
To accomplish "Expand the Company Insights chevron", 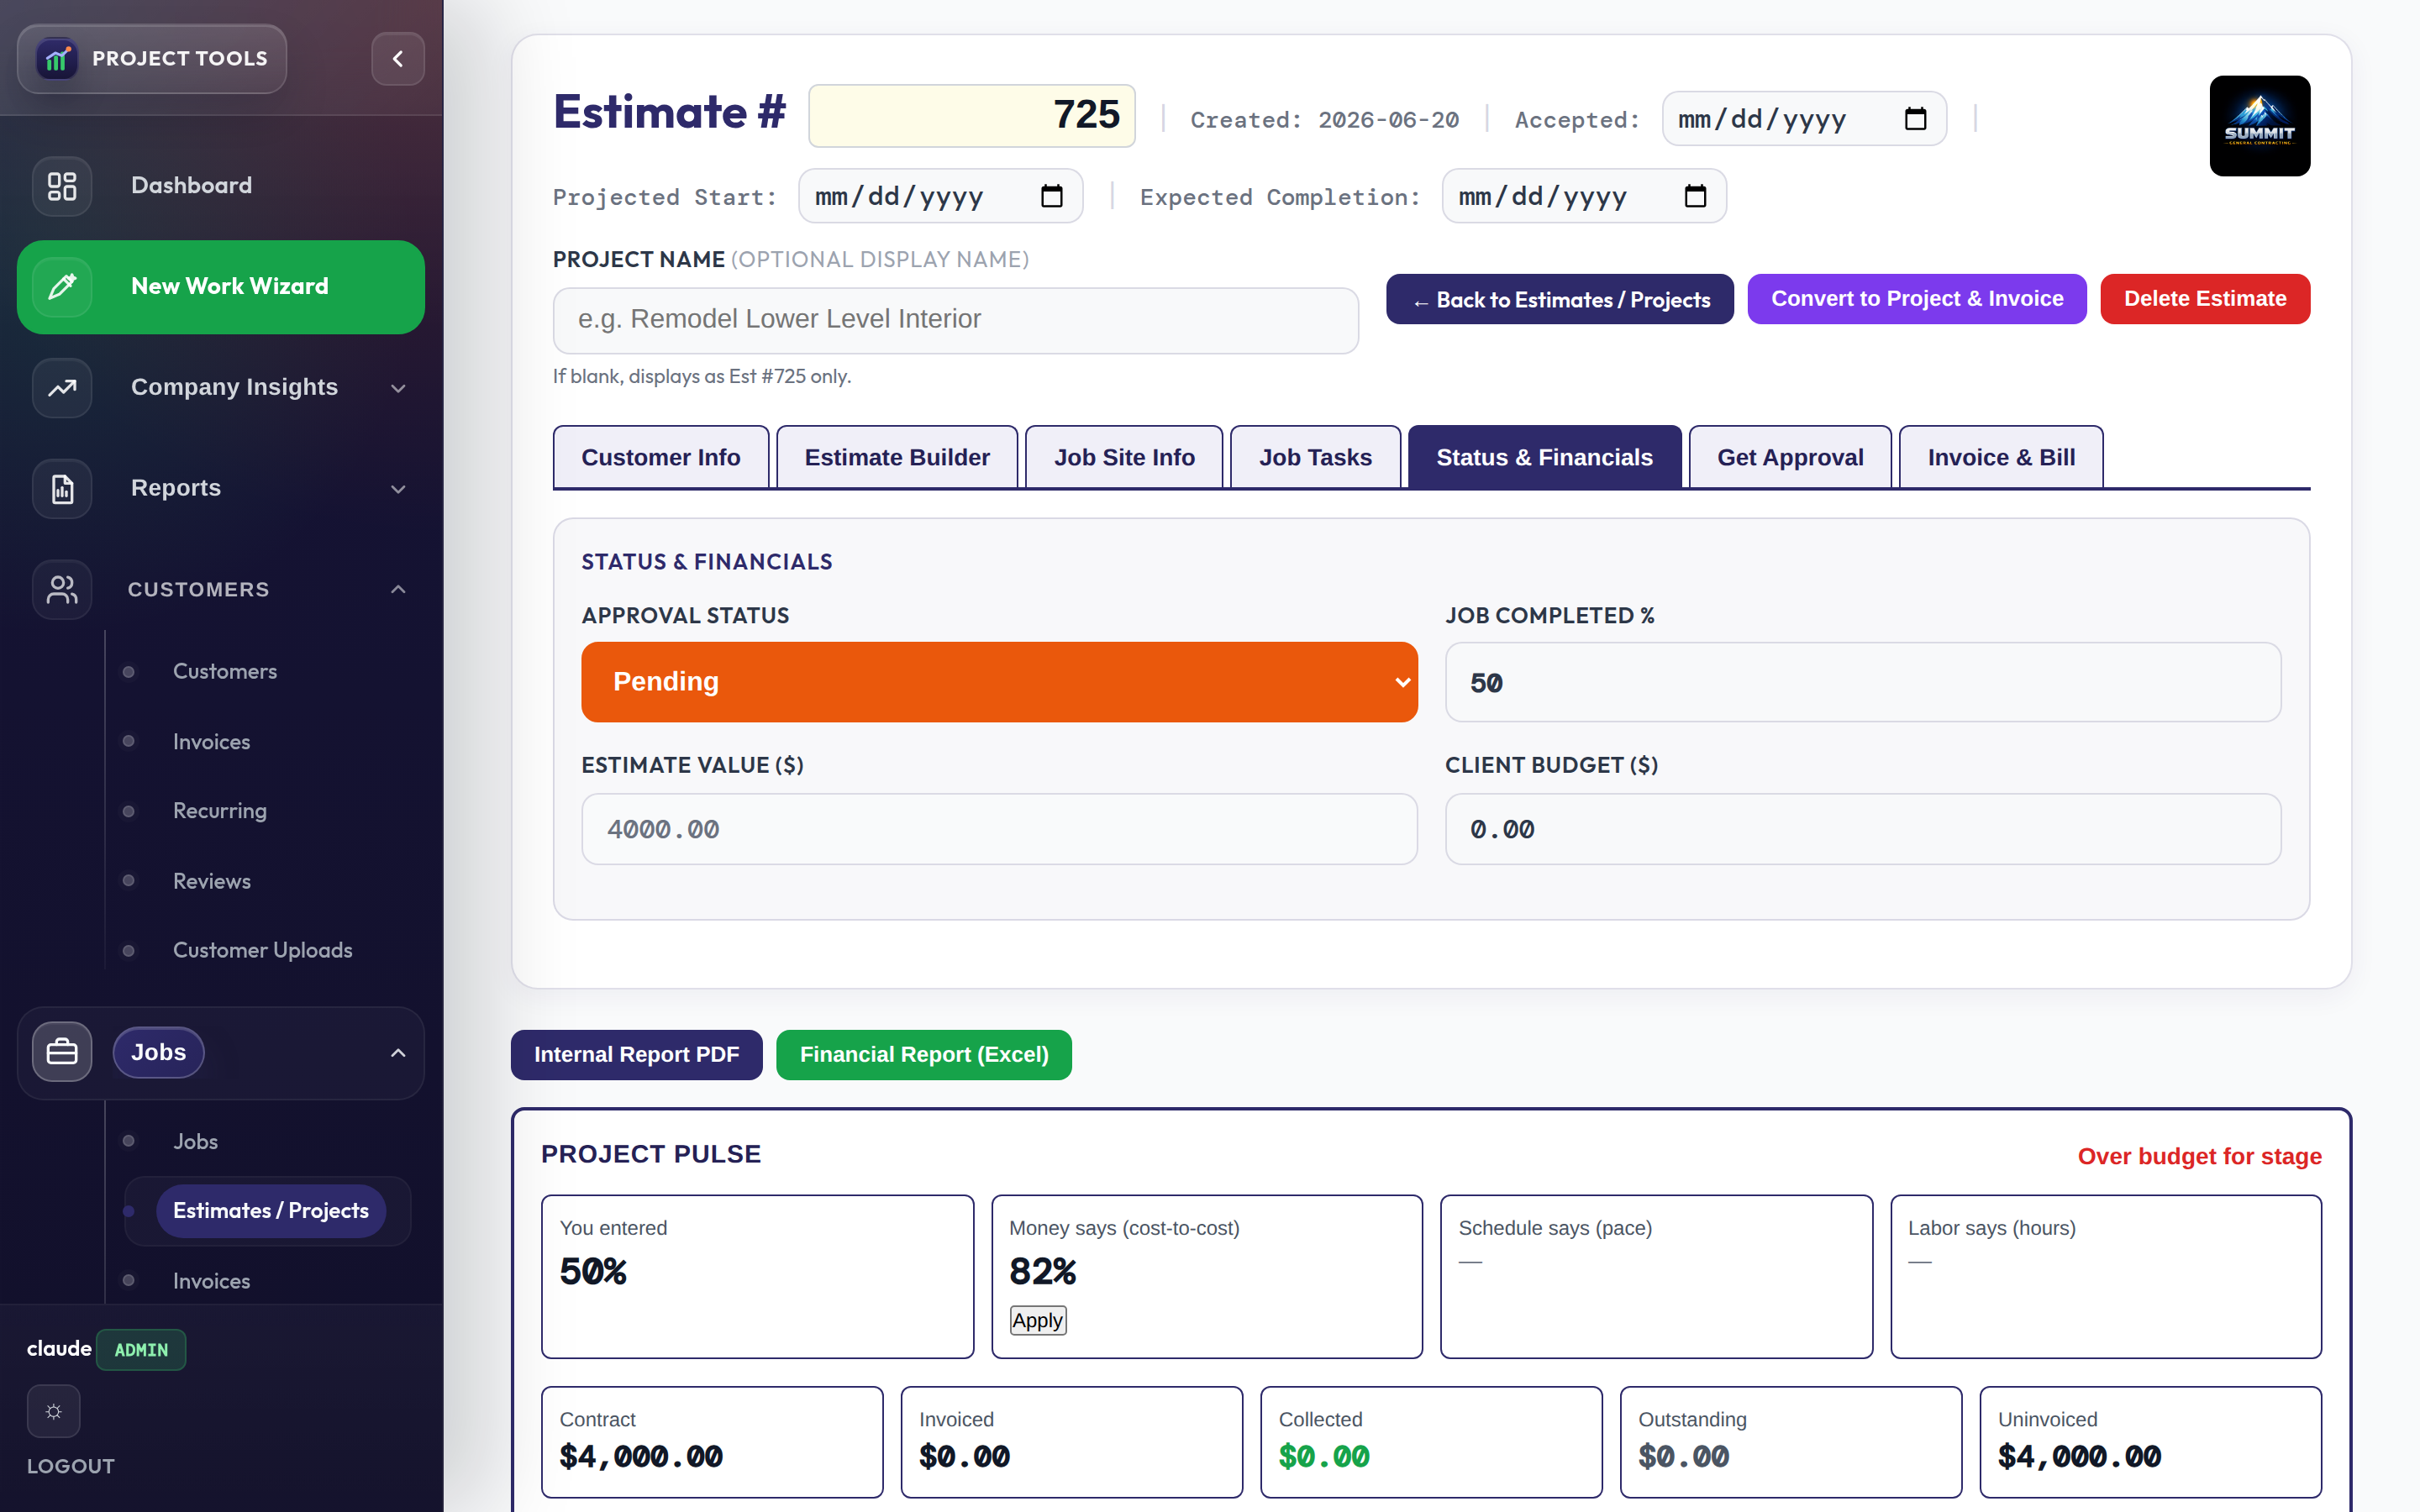I will (x=398, y=388).
